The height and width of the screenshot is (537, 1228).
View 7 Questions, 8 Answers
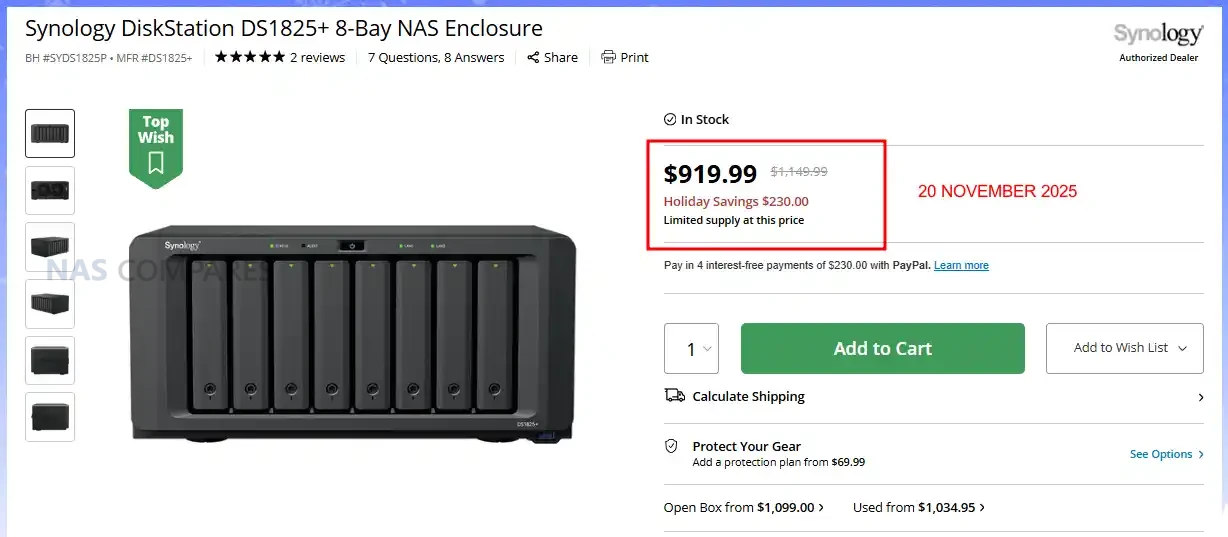[436, 58]
